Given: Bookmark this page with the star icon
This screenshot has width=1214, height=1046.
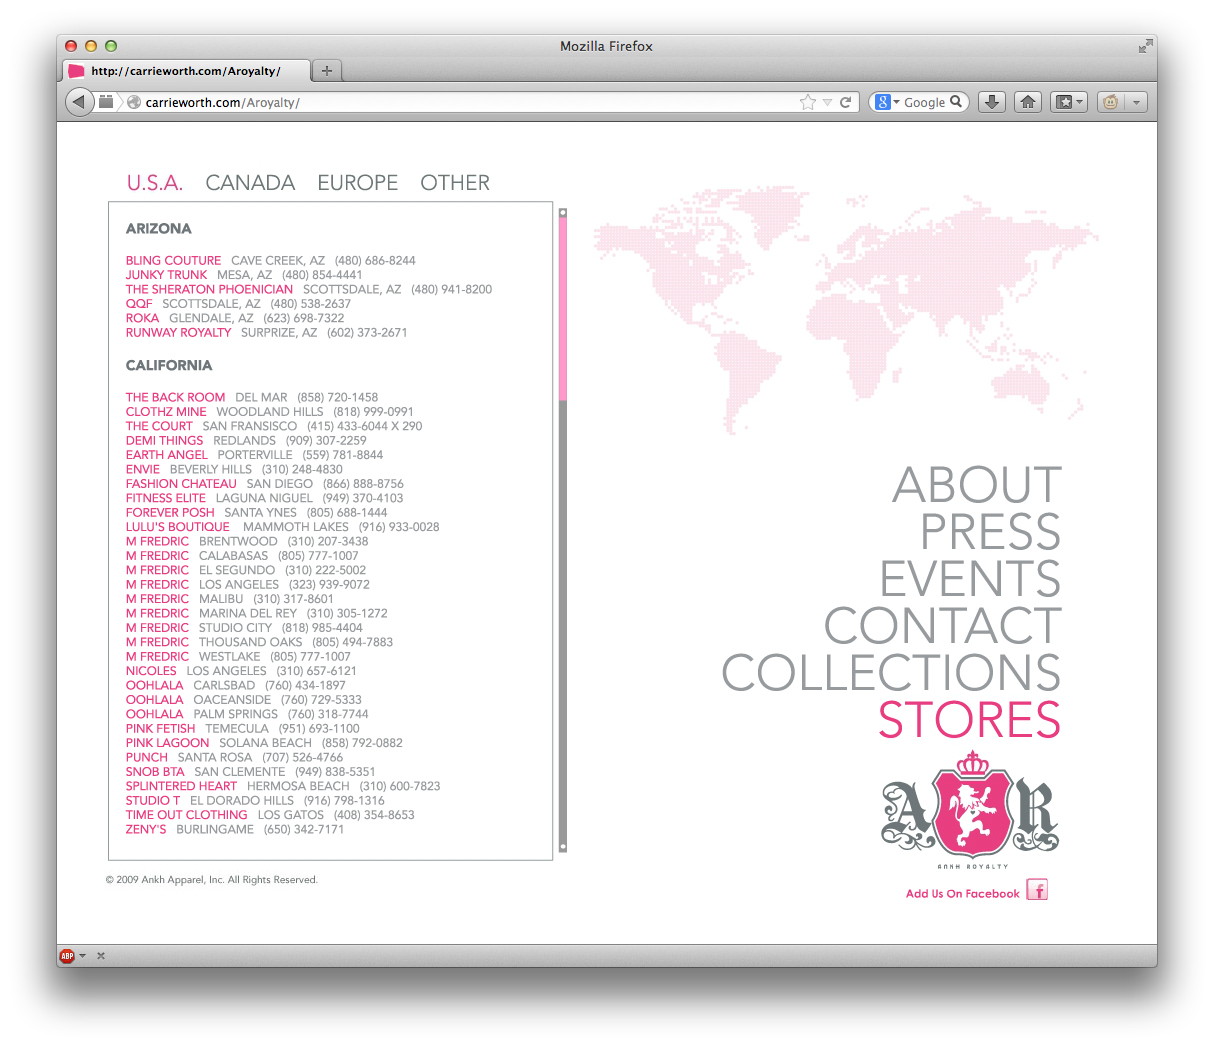Looking at the screenshot, I should pos(808,102).
